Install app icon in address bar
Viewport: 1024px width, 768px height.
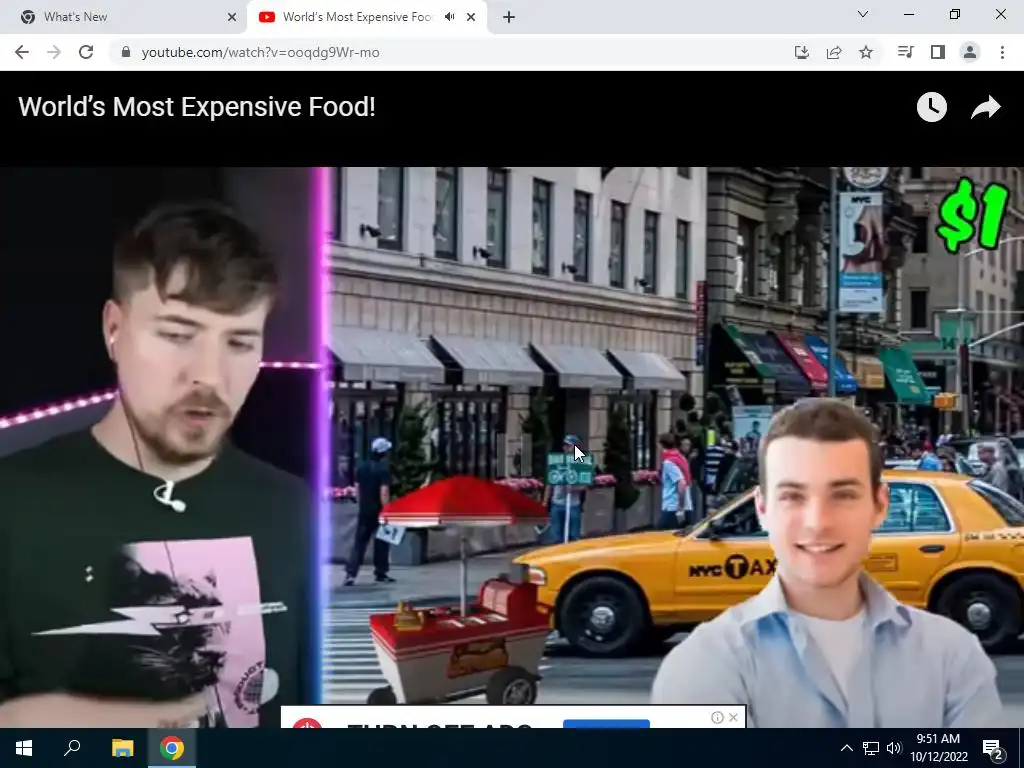tap(801, 52)
